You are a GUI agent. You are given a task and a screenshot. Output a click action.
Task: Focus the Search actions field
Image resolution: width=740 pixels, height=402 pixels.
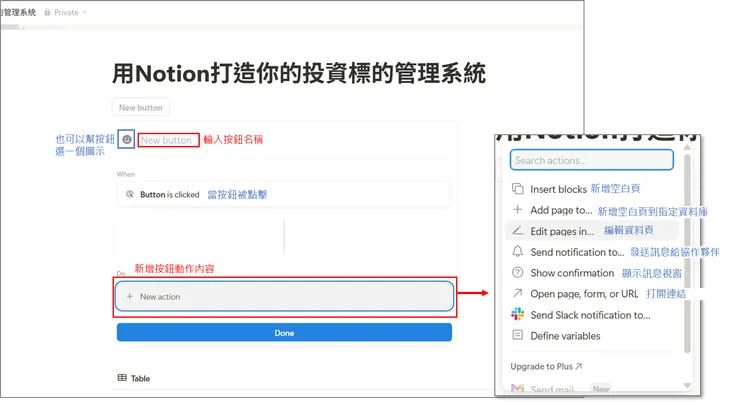[x=591, y=160]
